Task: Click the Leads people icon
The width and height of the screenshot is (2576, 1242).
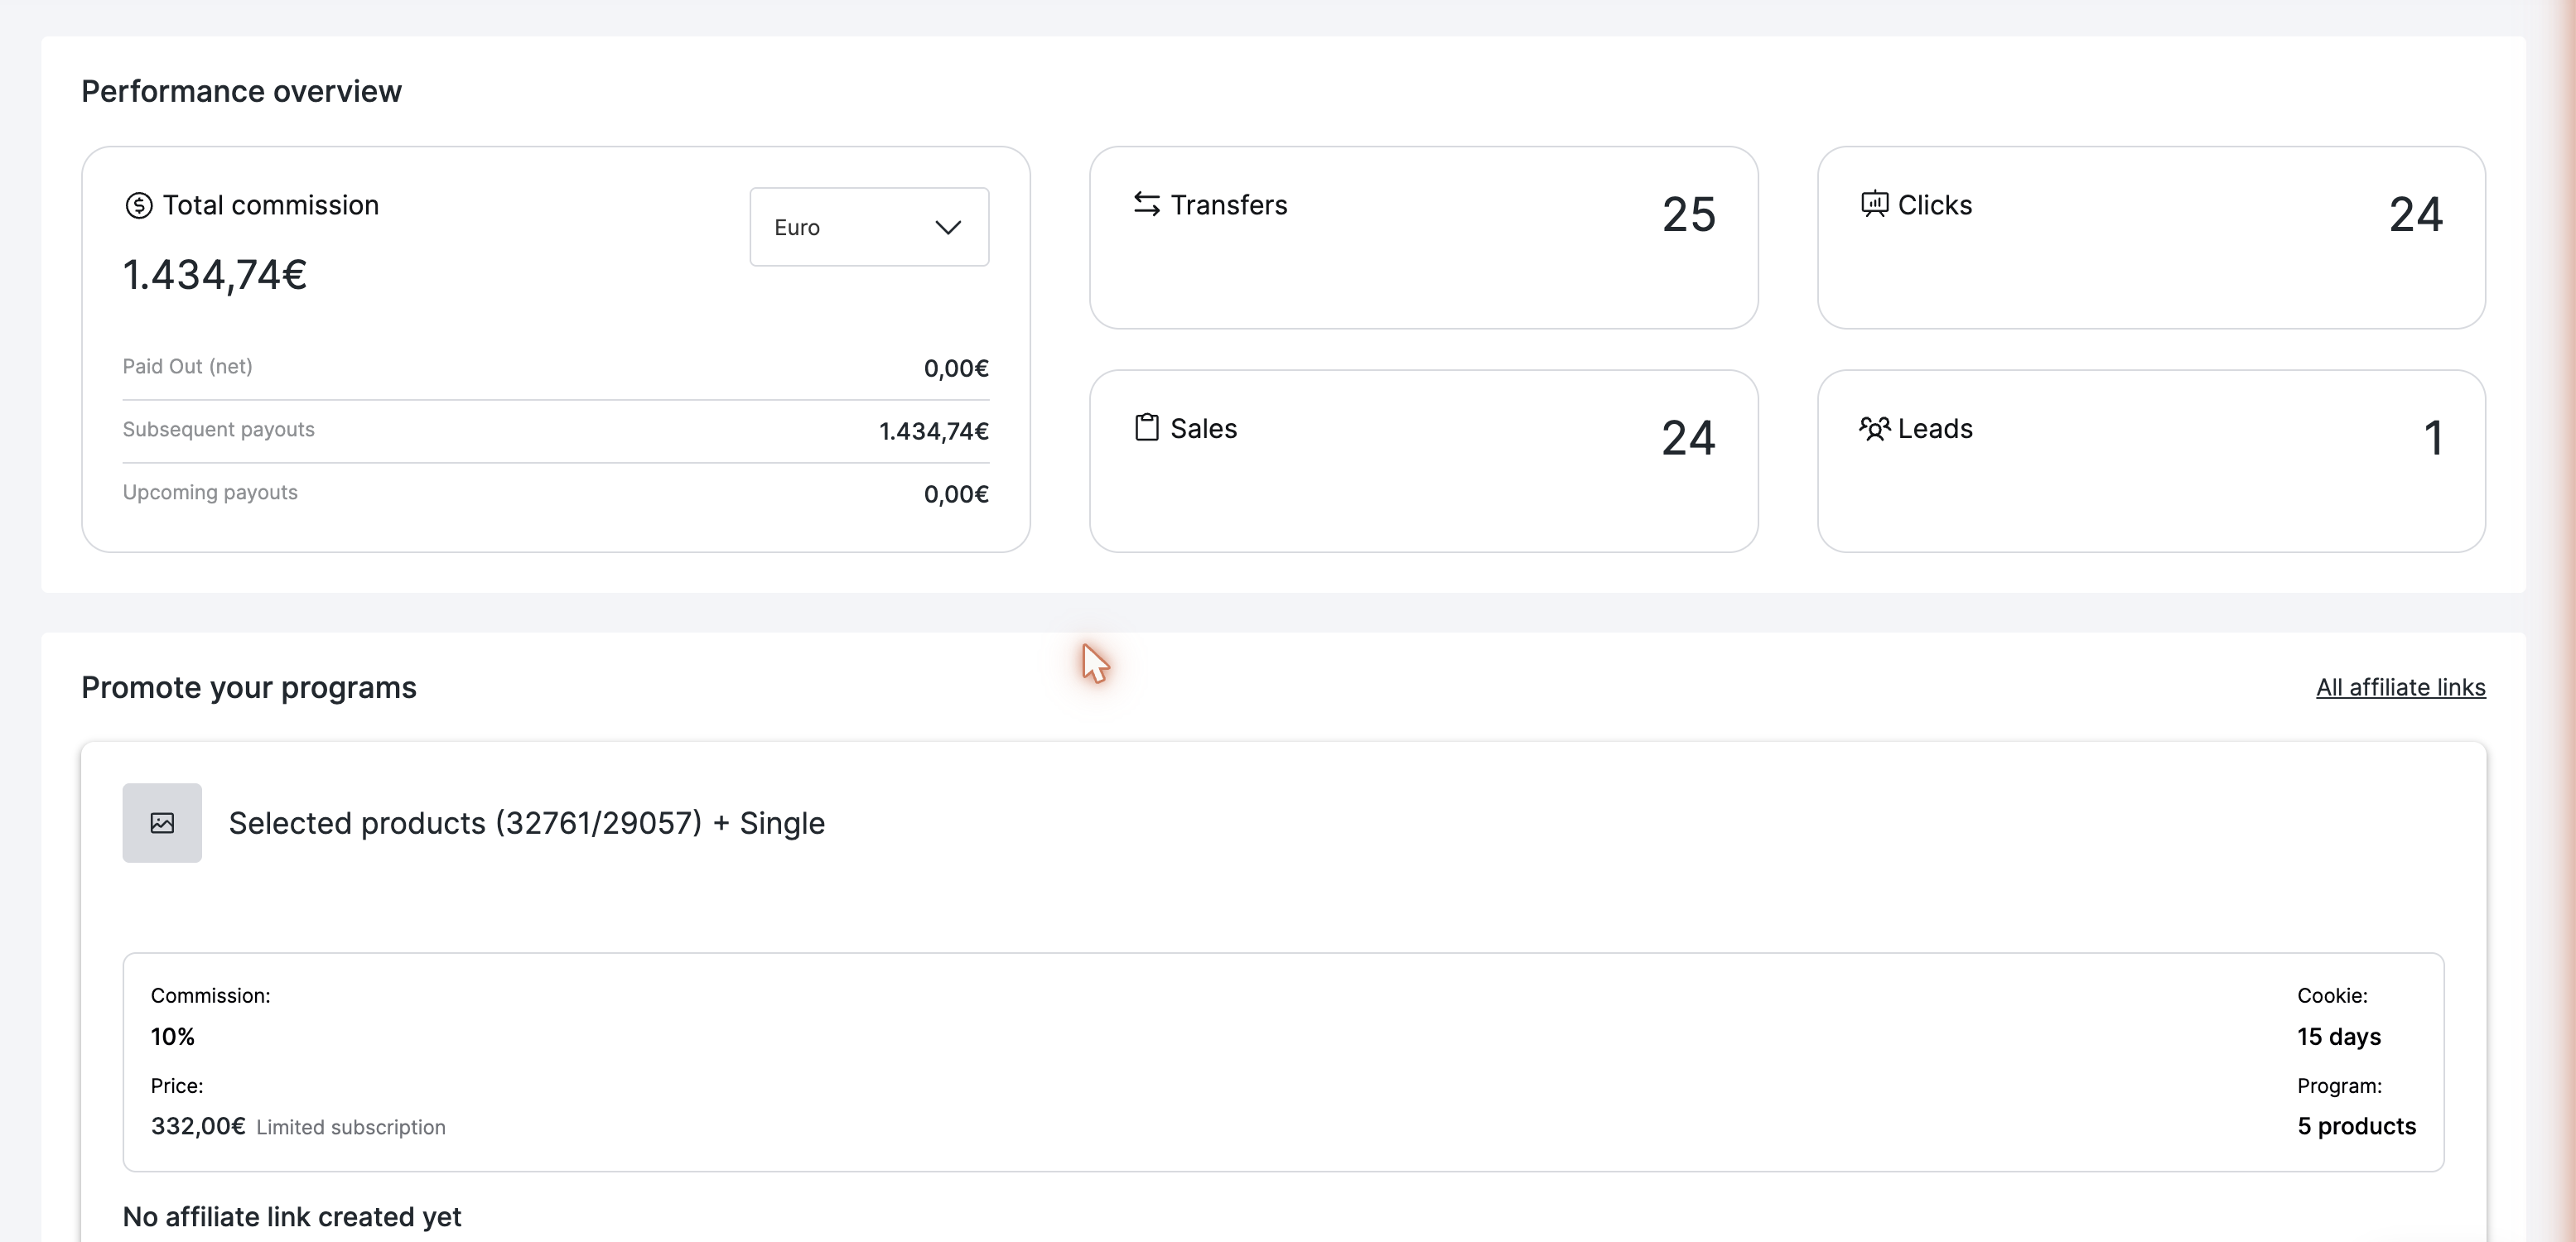Action: pos(1875,428)
